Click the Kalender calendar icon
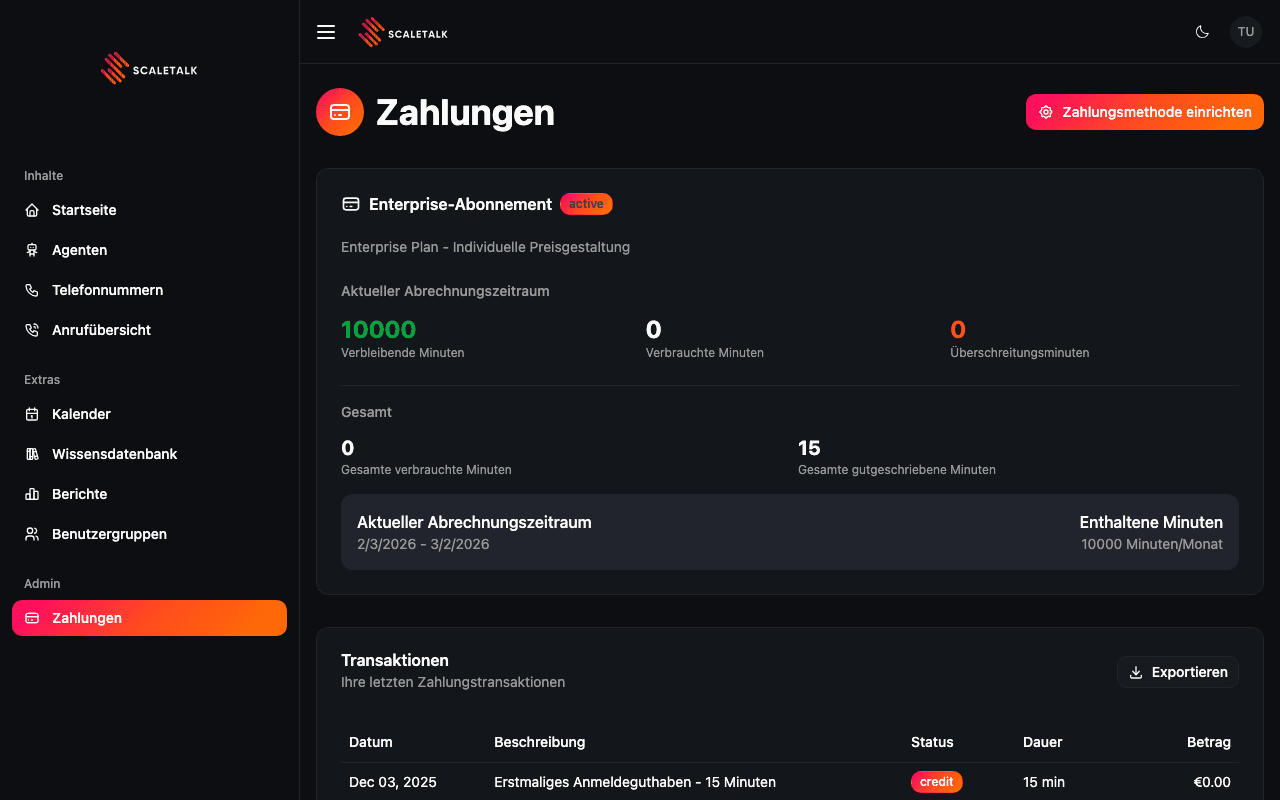This screenshot has width=1280, height=800. (32, 414)
